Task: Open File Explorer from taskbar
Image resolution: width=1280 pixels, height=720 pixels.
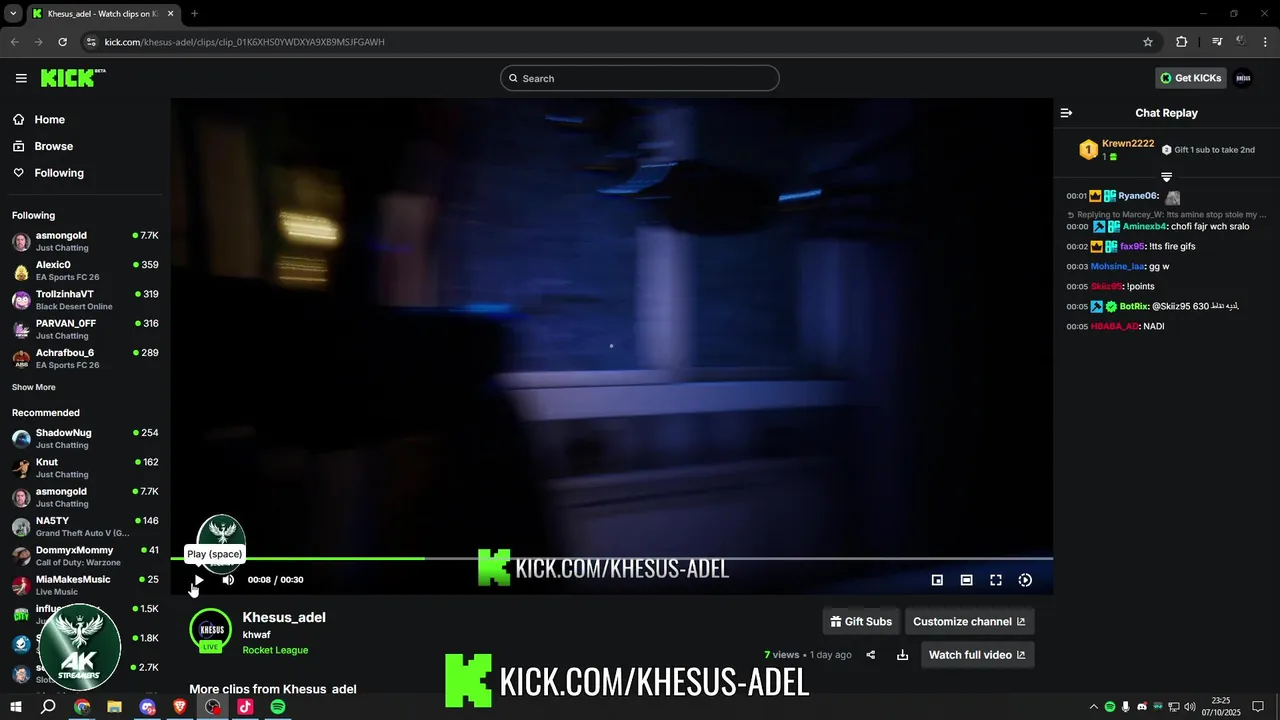Action: 114,707
